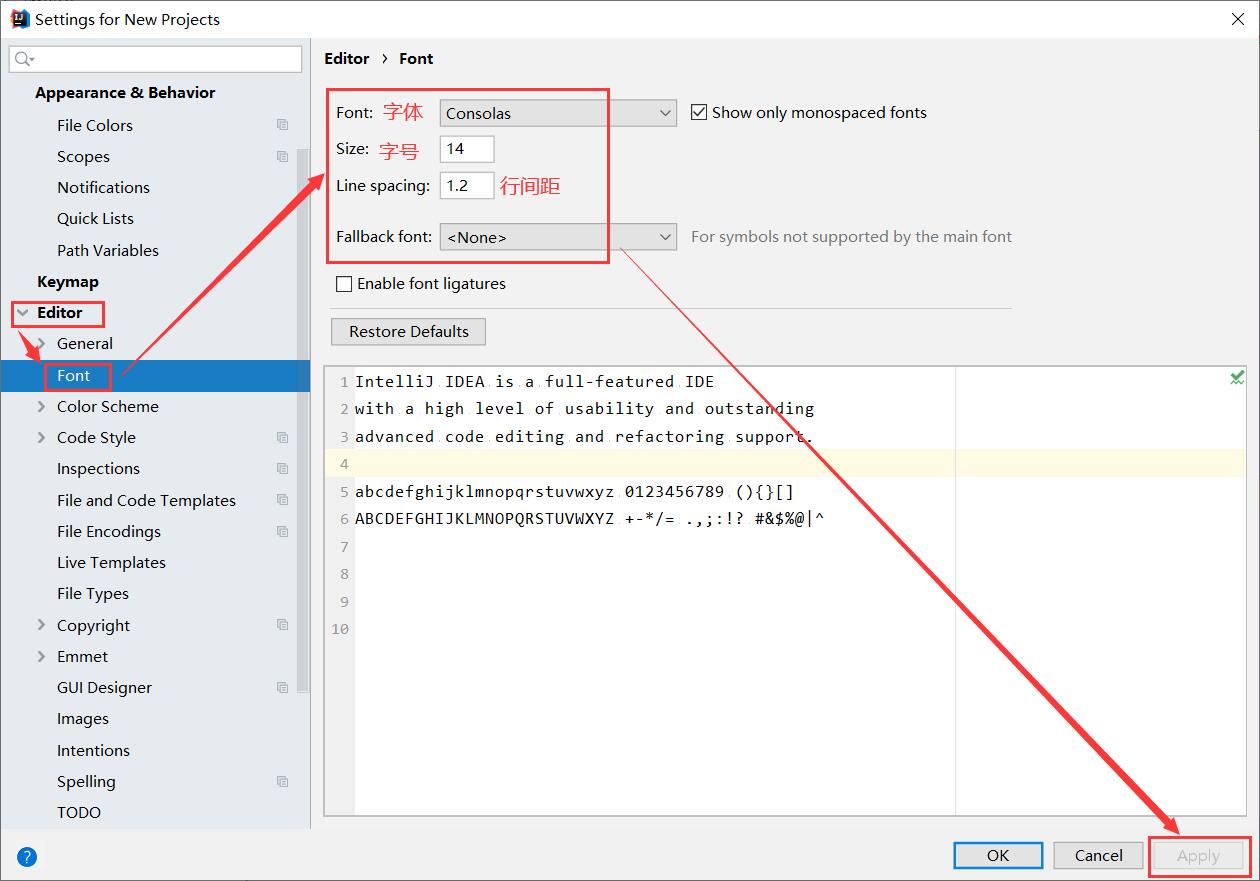Open Inspections settings page
The width and height of the screenshot is (1260, 881).
point(98,468)
